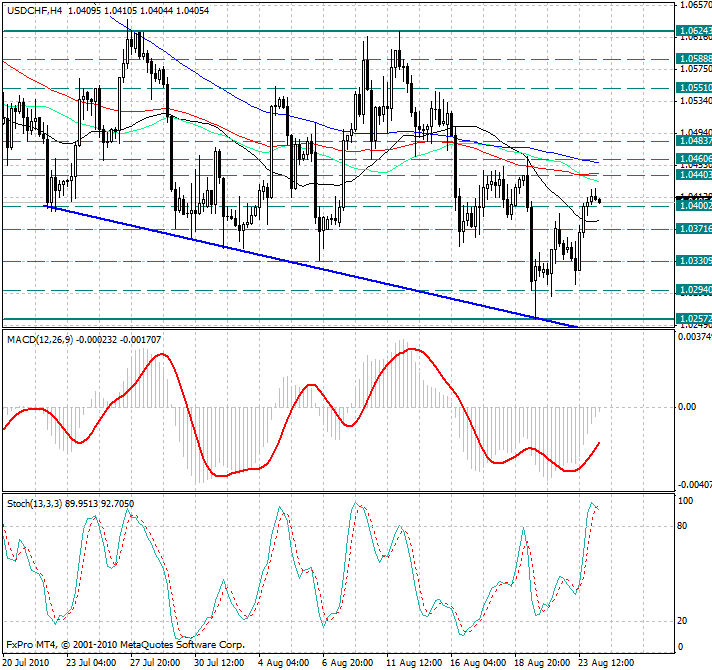Select the 1.0551 price level label
Screen dimensions: 712x670
pyautogui.click(x=693, y=88)
